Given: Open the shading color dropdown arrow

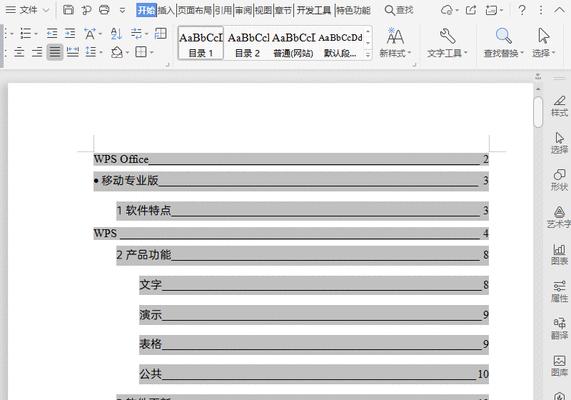Looking at the screenshot, I should (x=127, y=52).
